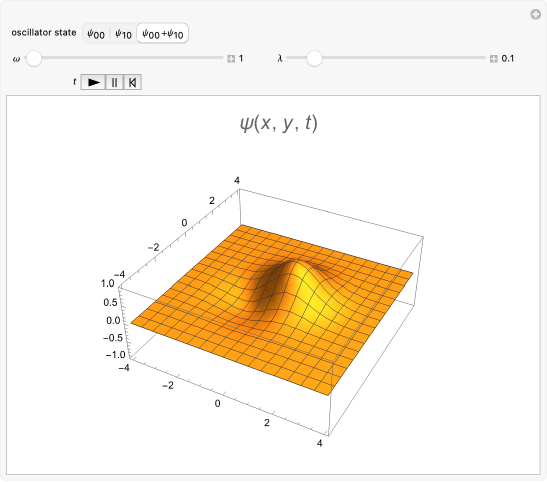Expand the ω slider controls
Viewport: 547px width, 482px height.
[231, 59]
